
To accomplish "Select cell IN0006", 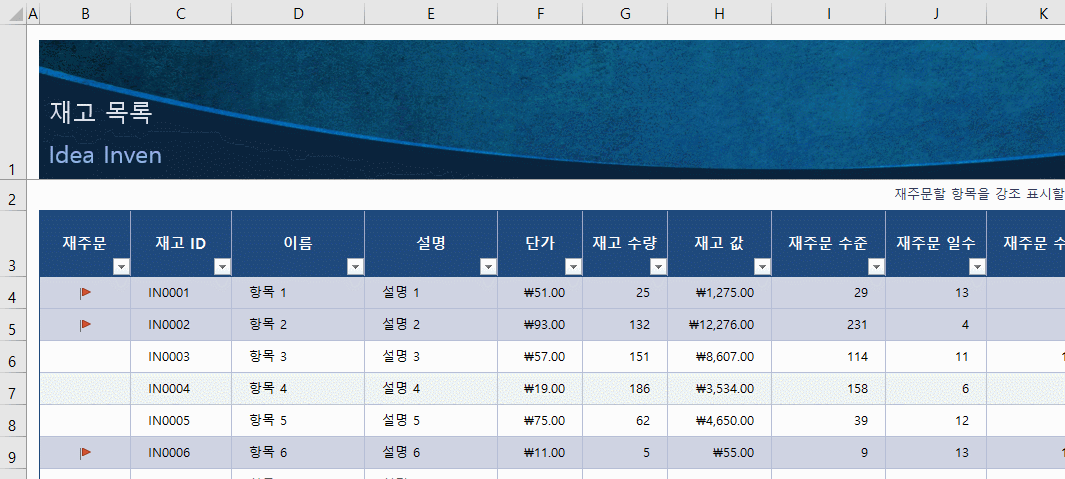I will (181, 453).
